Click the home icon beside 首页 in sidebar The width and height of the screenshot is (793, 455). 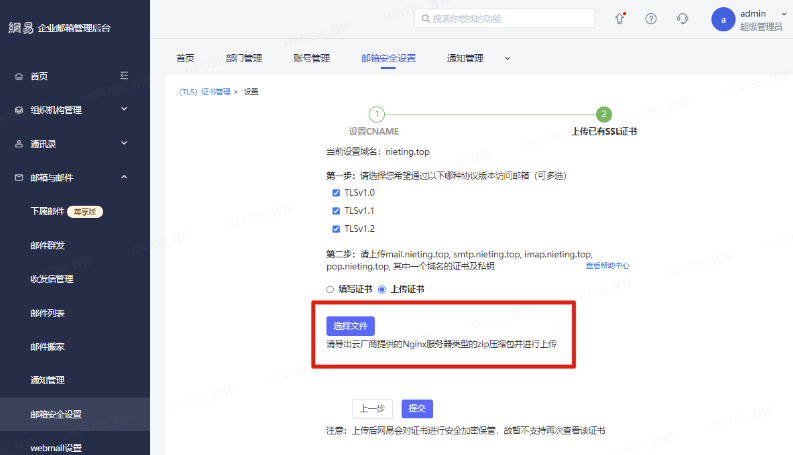[x=20, y=76]
